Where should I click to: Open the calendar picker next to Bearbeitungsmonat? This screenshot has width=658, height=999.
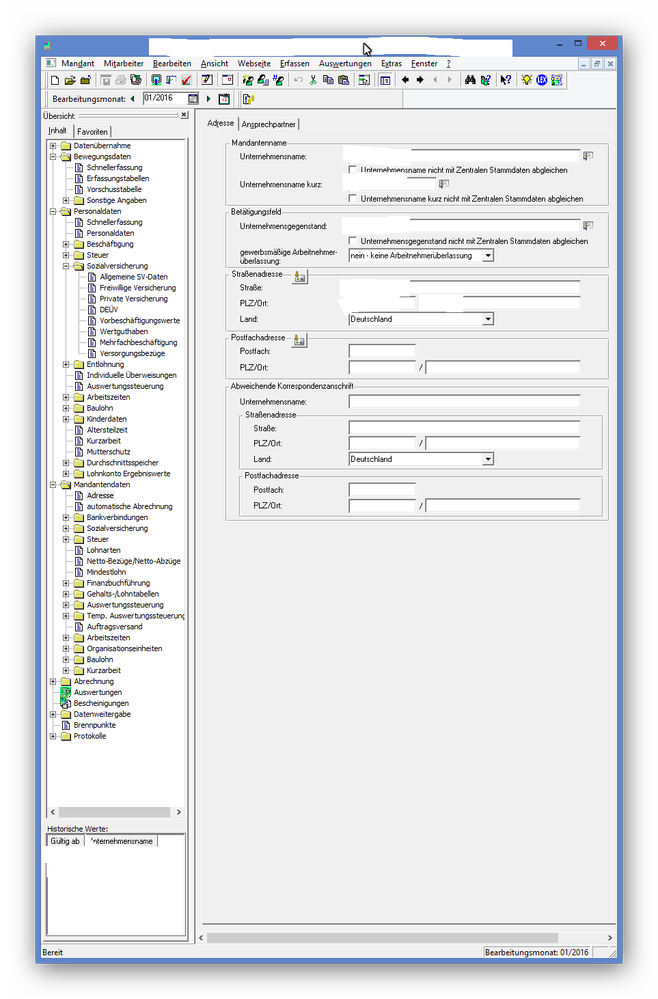193,99
